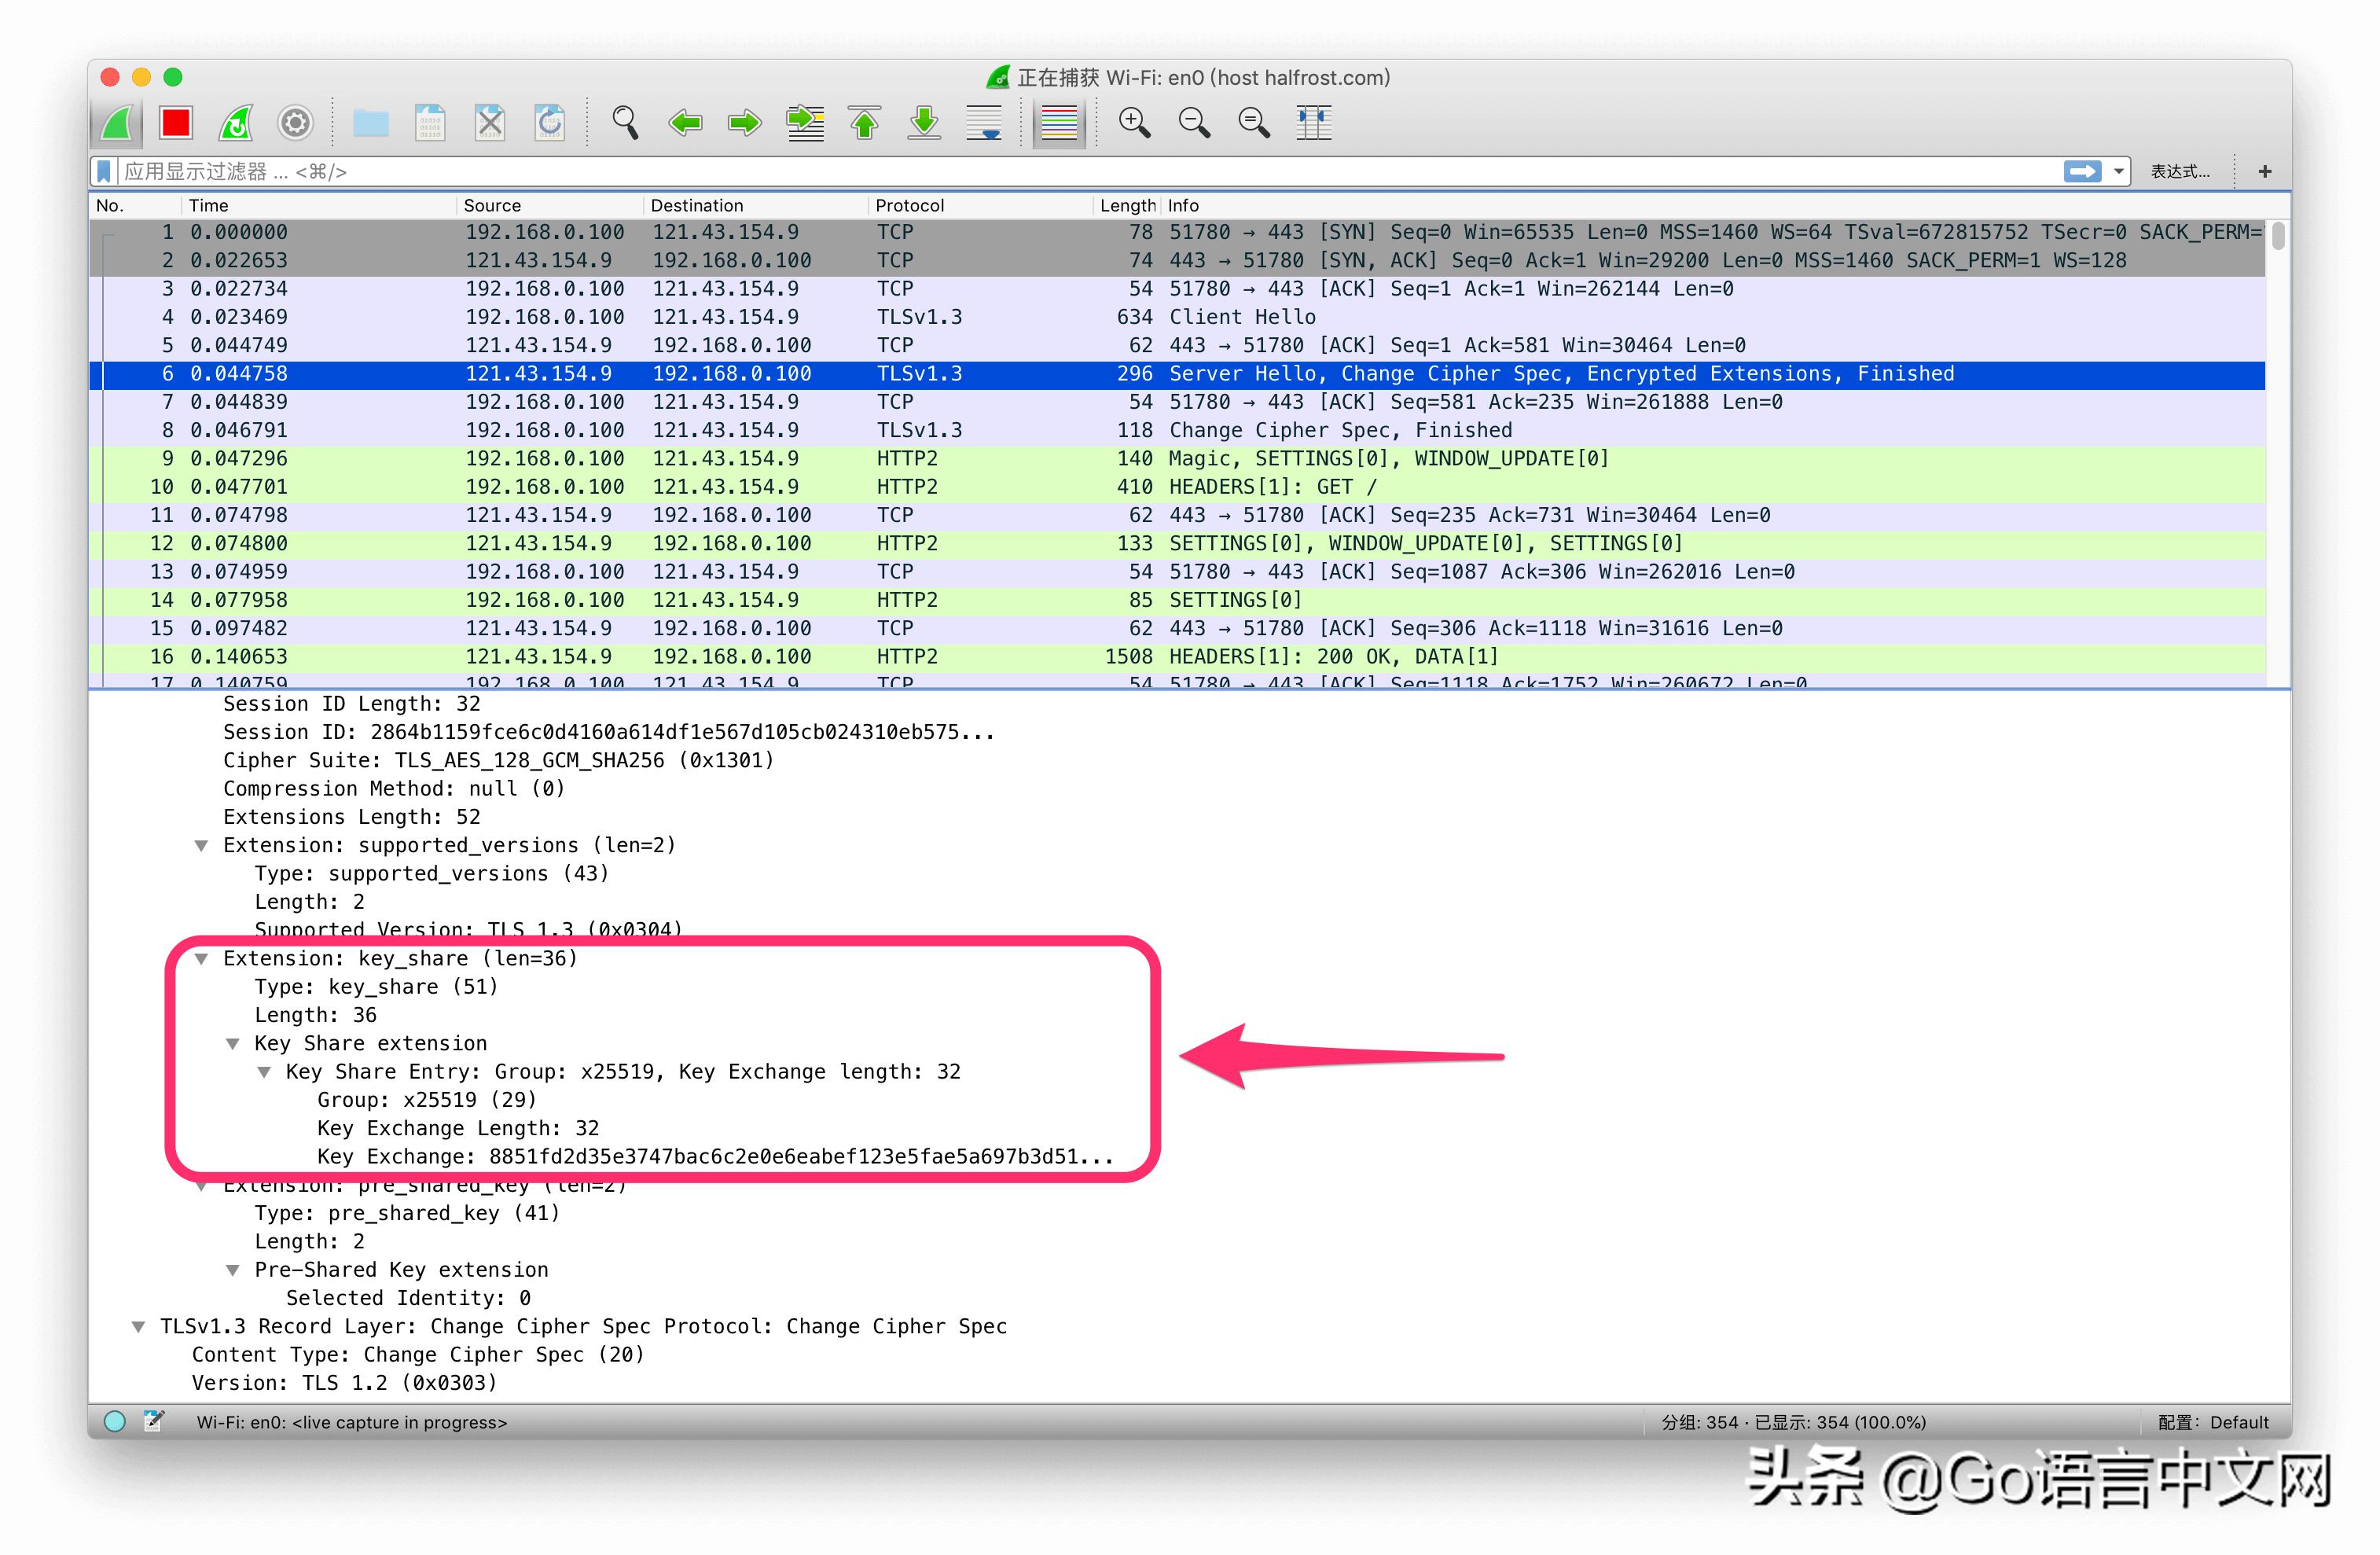The height and width of the screenshot is (1555, 2380).
Task: Click the 表达式 expression button
Action: coord(2180,172)
